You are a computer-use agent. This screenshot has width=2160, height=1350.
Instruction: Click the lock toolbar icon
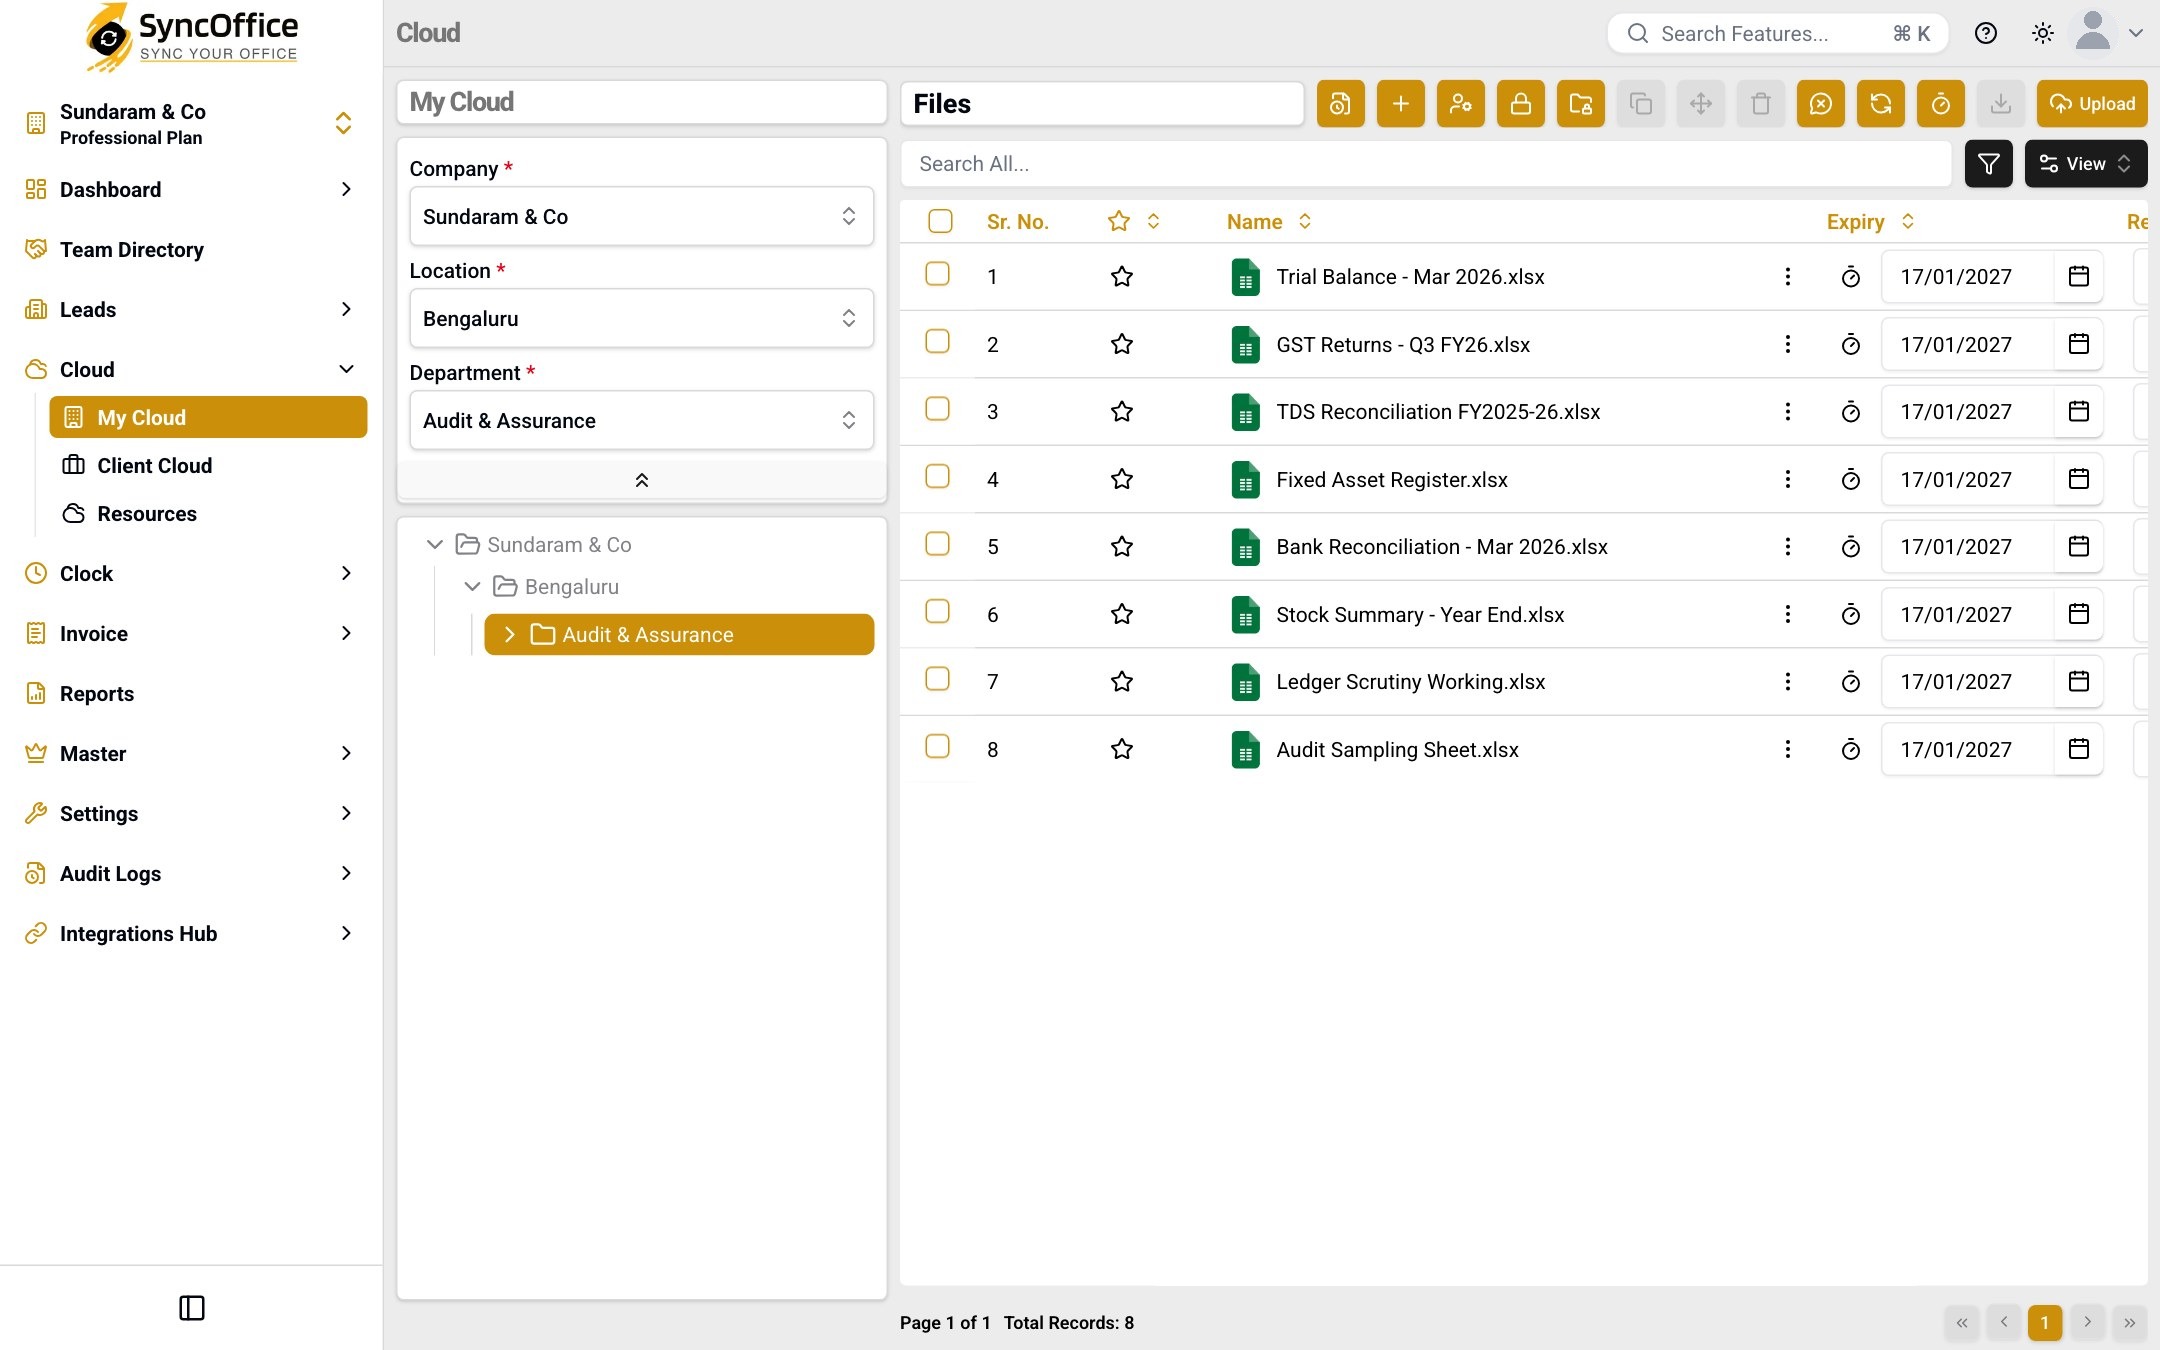tap(1520, 104)
